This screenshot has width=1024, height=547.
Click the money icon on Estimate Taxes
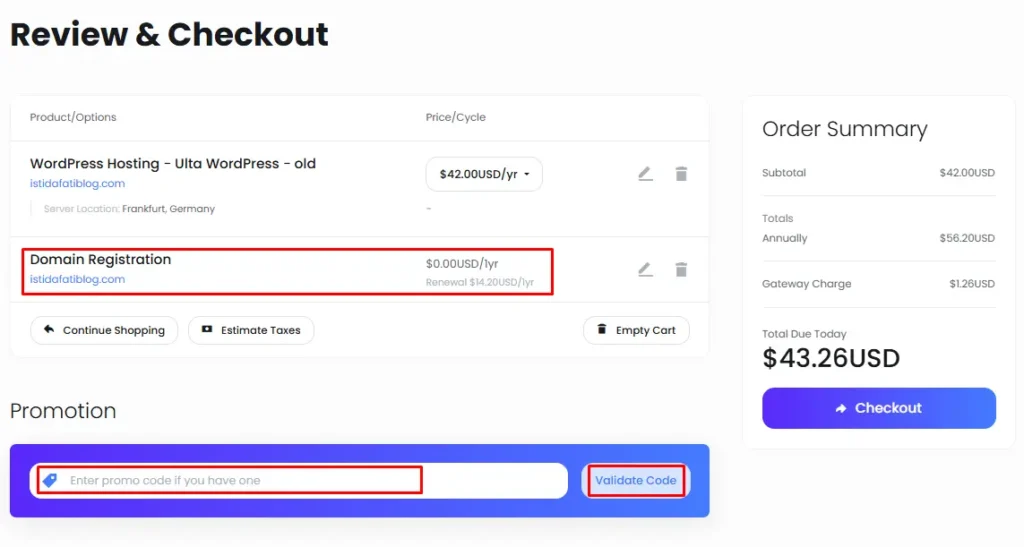click(x=207, y=329)
